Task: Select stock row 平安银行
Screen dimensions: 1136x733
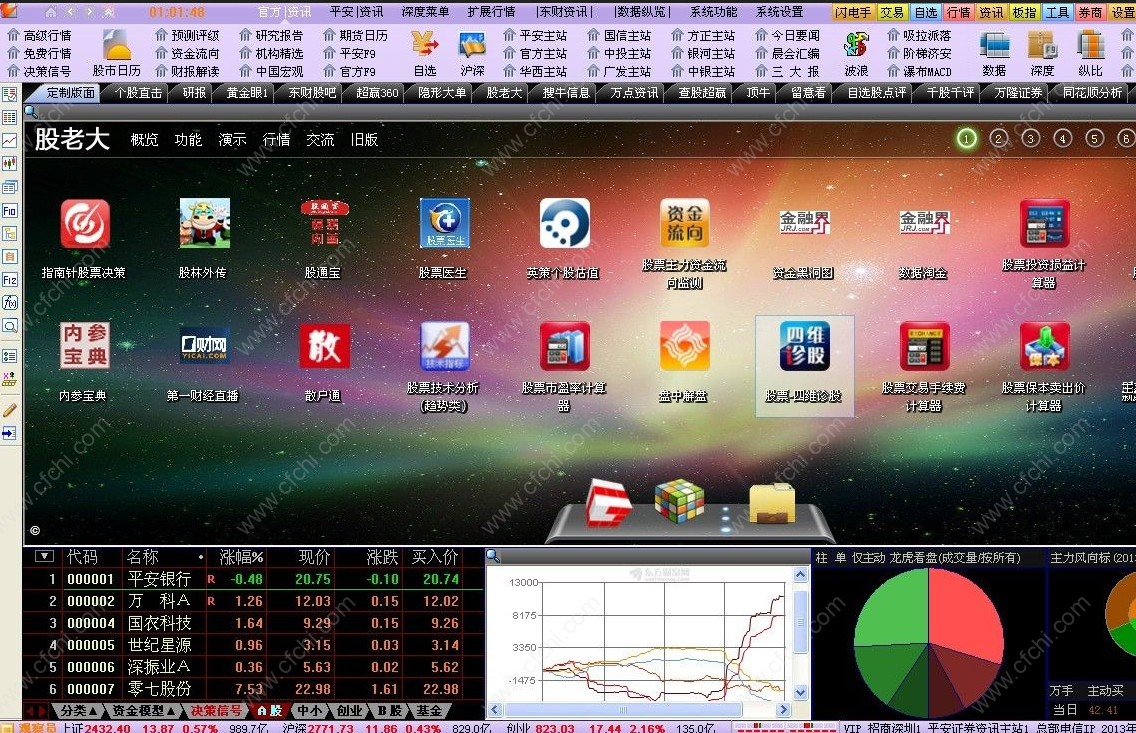Action: 253,579
